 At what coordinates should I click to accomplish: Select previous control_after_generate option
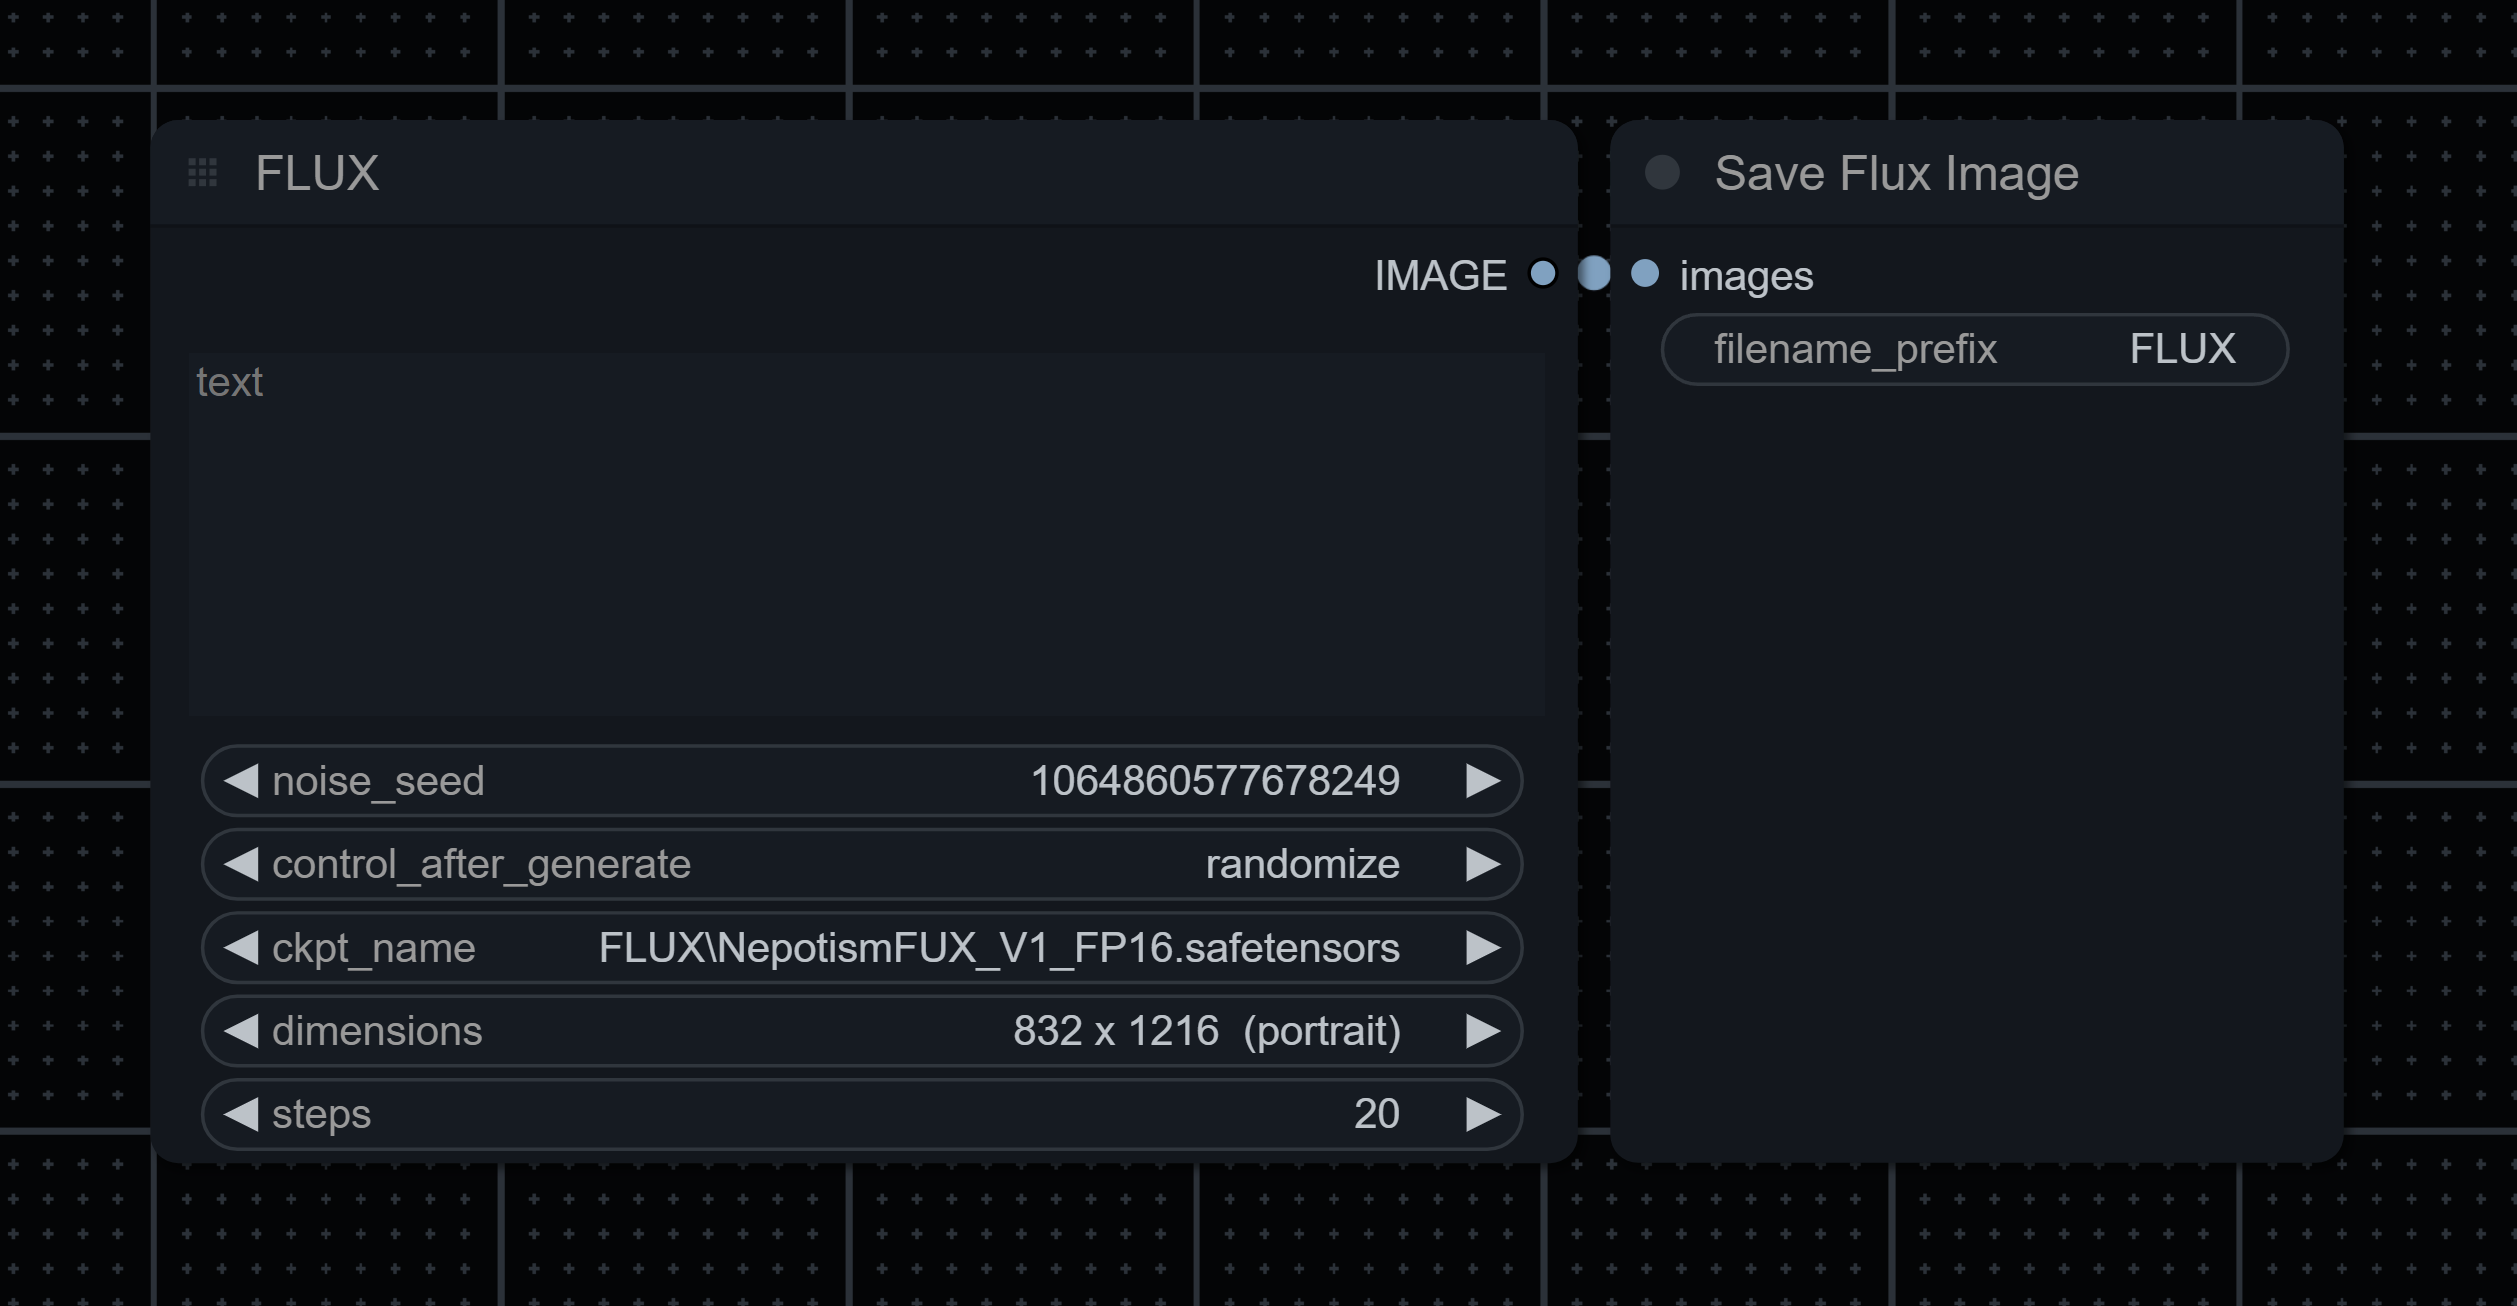pos(241,864)
